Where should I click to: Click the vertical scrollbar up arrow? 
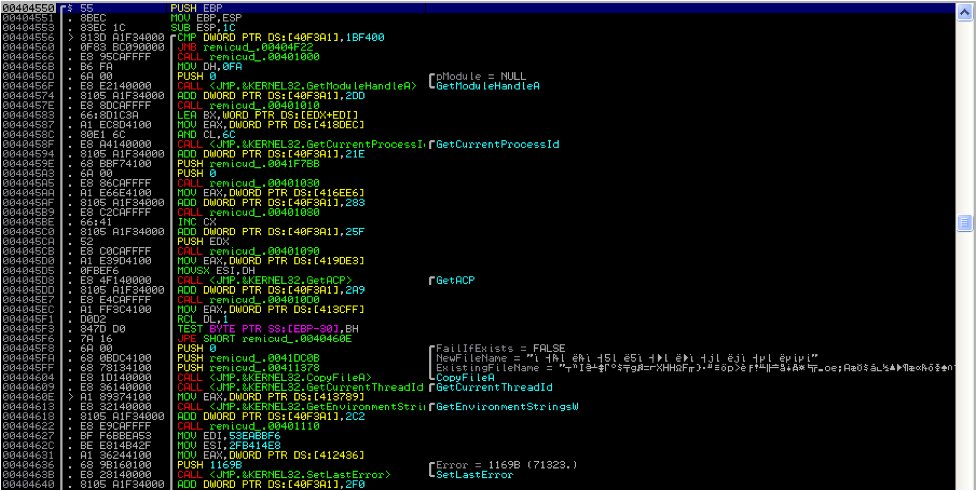(965, 12)
